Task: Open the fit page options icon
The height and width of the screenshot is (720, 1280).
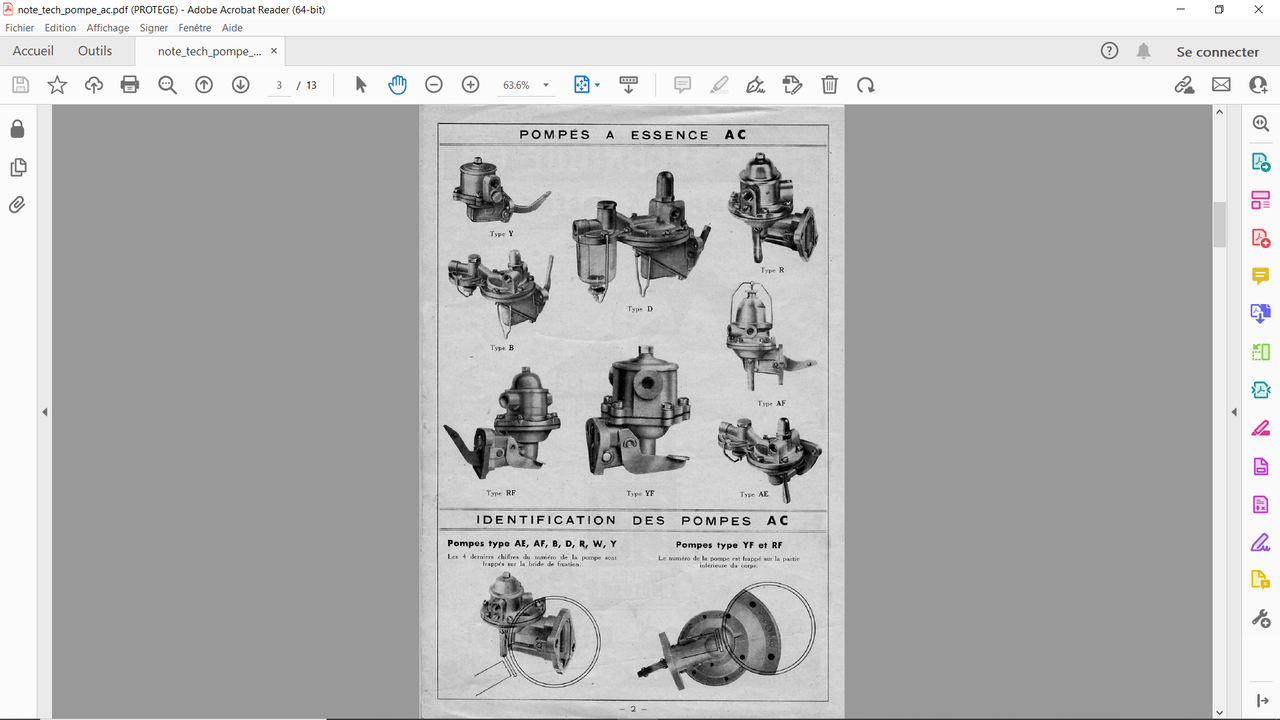Action: [582, 85]
